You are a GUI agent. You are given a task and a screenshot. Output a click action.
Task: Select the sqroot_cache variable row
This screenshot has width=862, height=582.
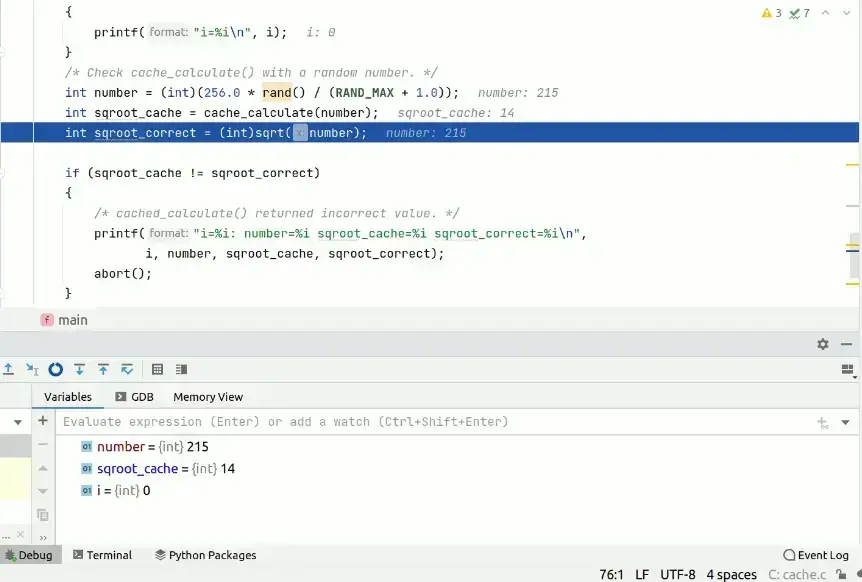[x=158, y=468]
